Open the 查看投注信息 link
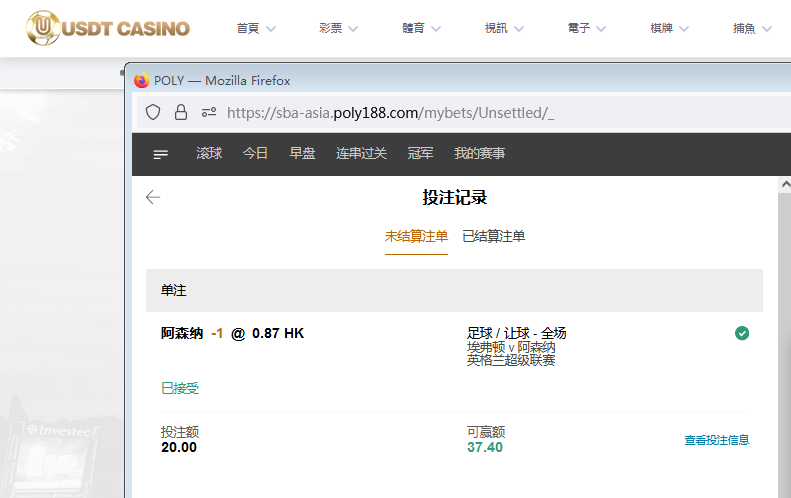Screen dimensions: 791x498 716,440
